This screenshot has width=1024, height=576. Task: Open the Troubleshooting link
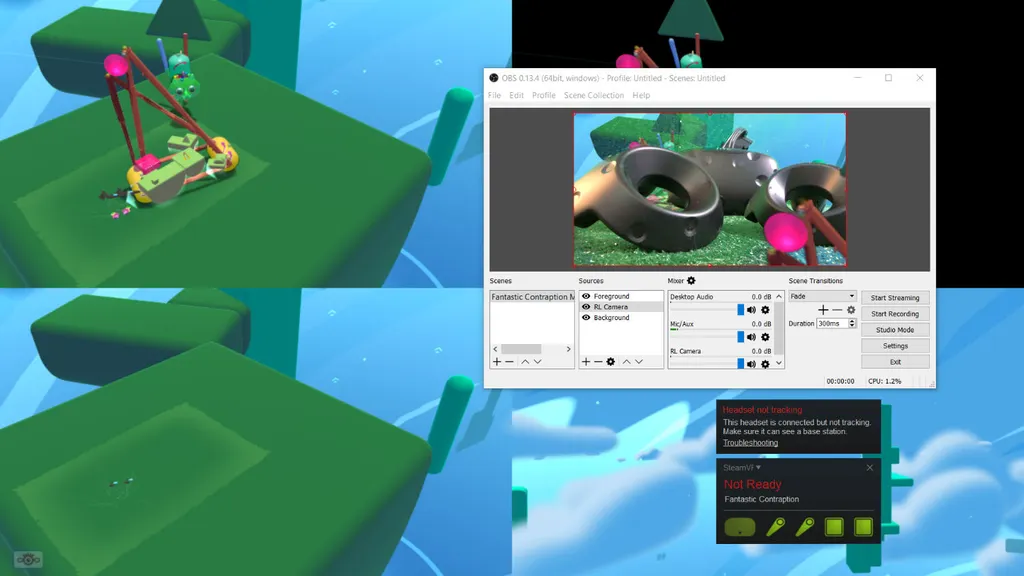(x=751, y=443)
